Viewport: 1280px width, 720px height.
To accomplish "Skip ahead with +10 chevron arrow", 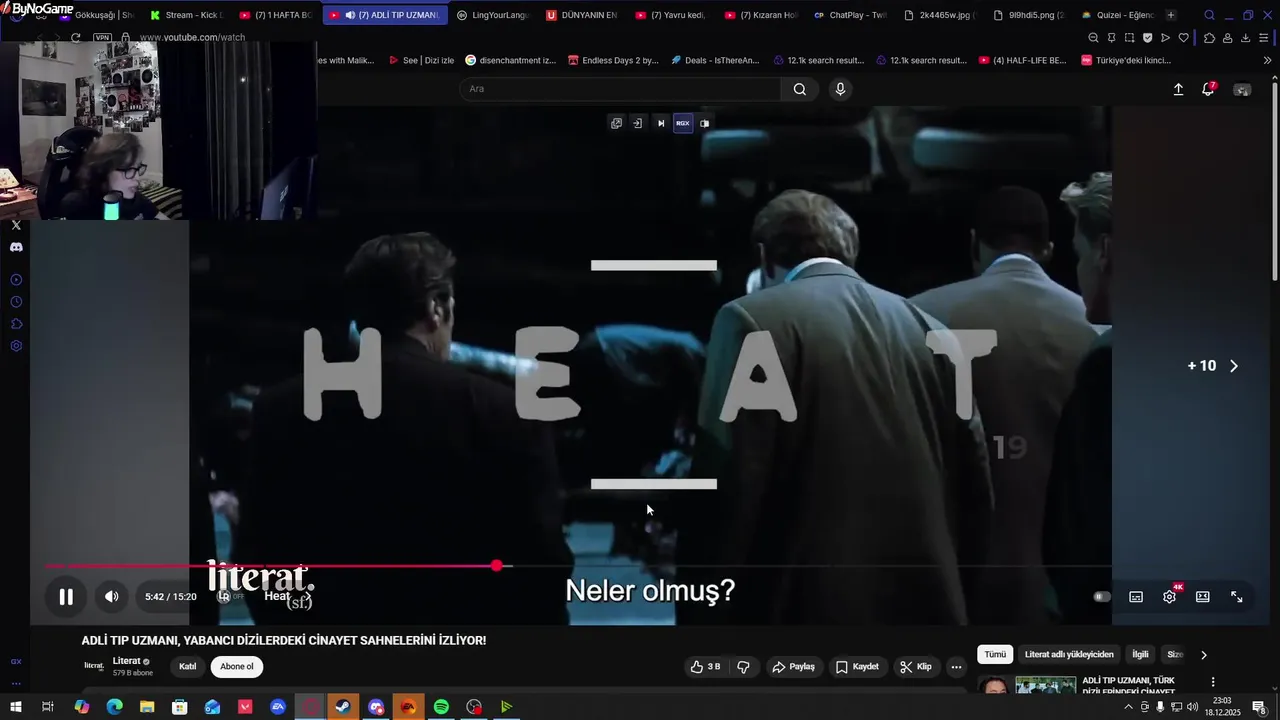I will point(1233,366).
